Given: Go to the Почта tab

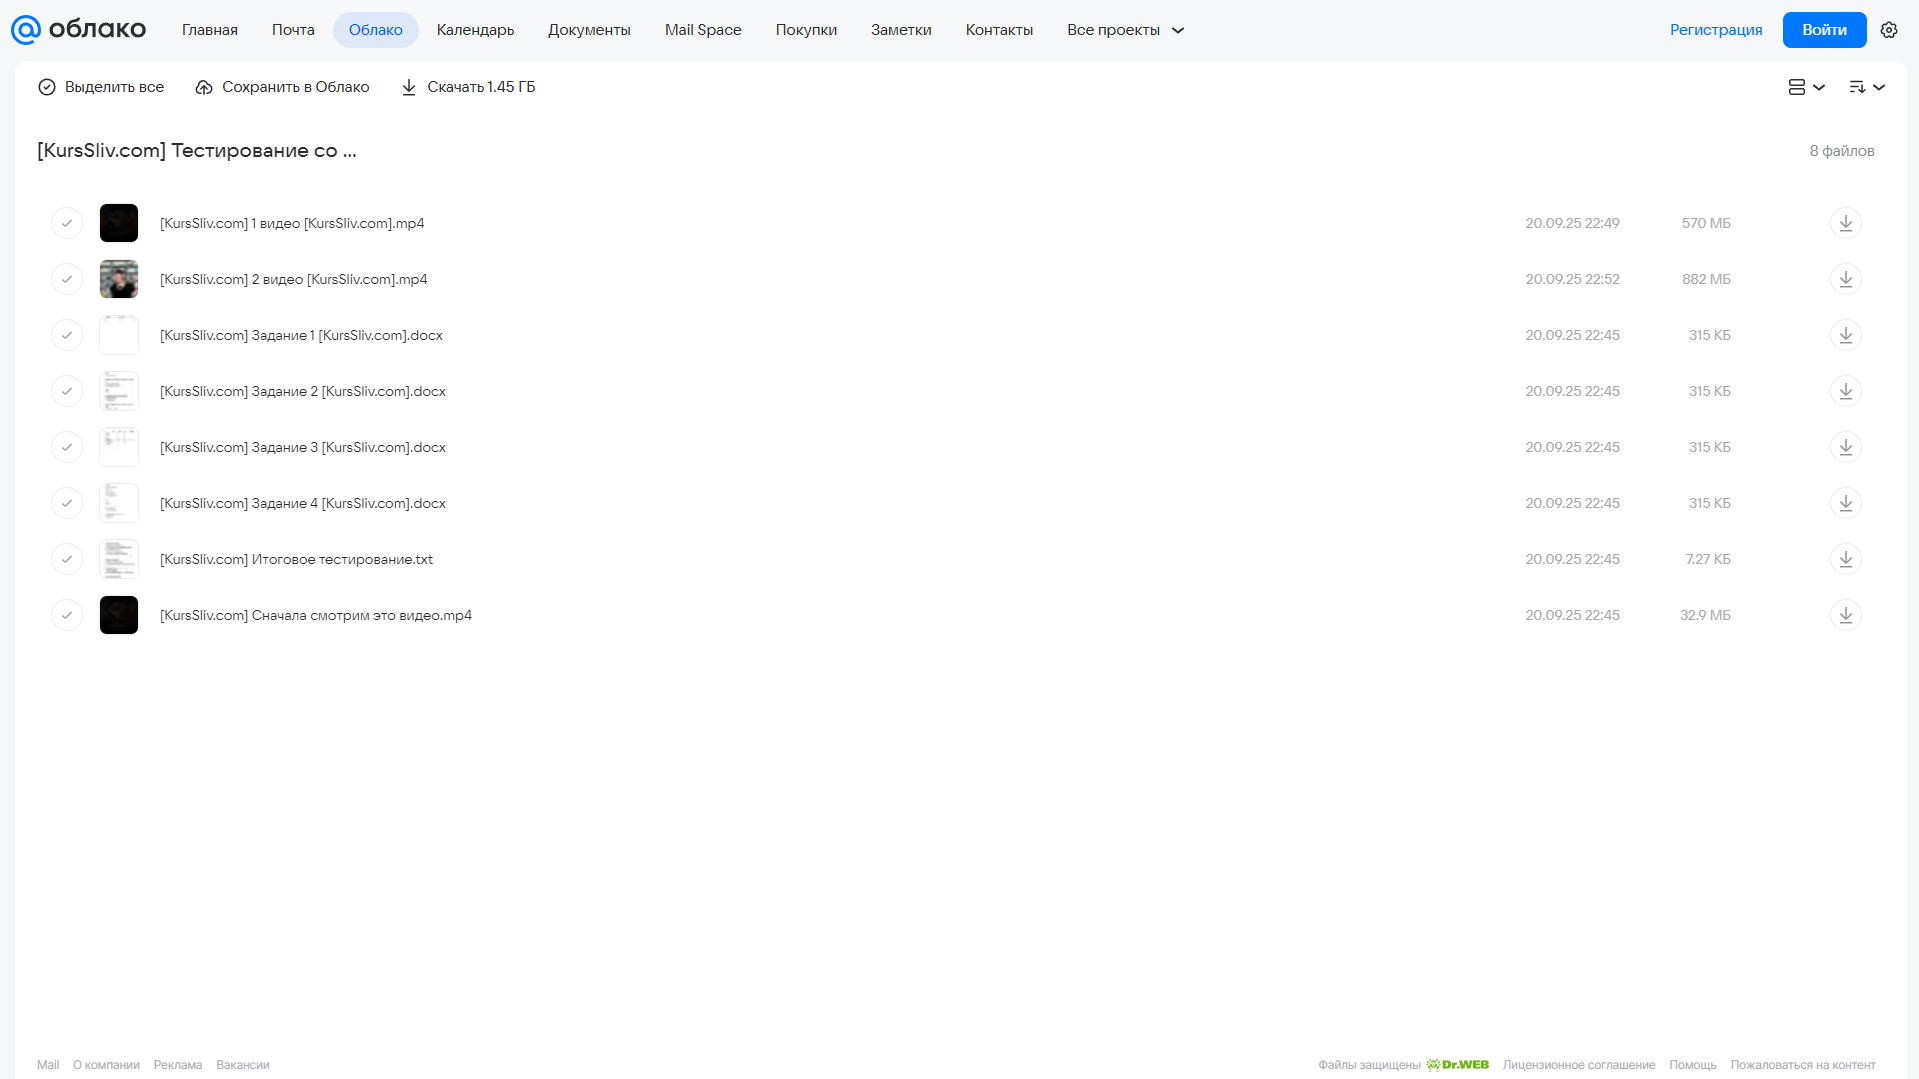Looking at the screenshot, I should 293,30.
